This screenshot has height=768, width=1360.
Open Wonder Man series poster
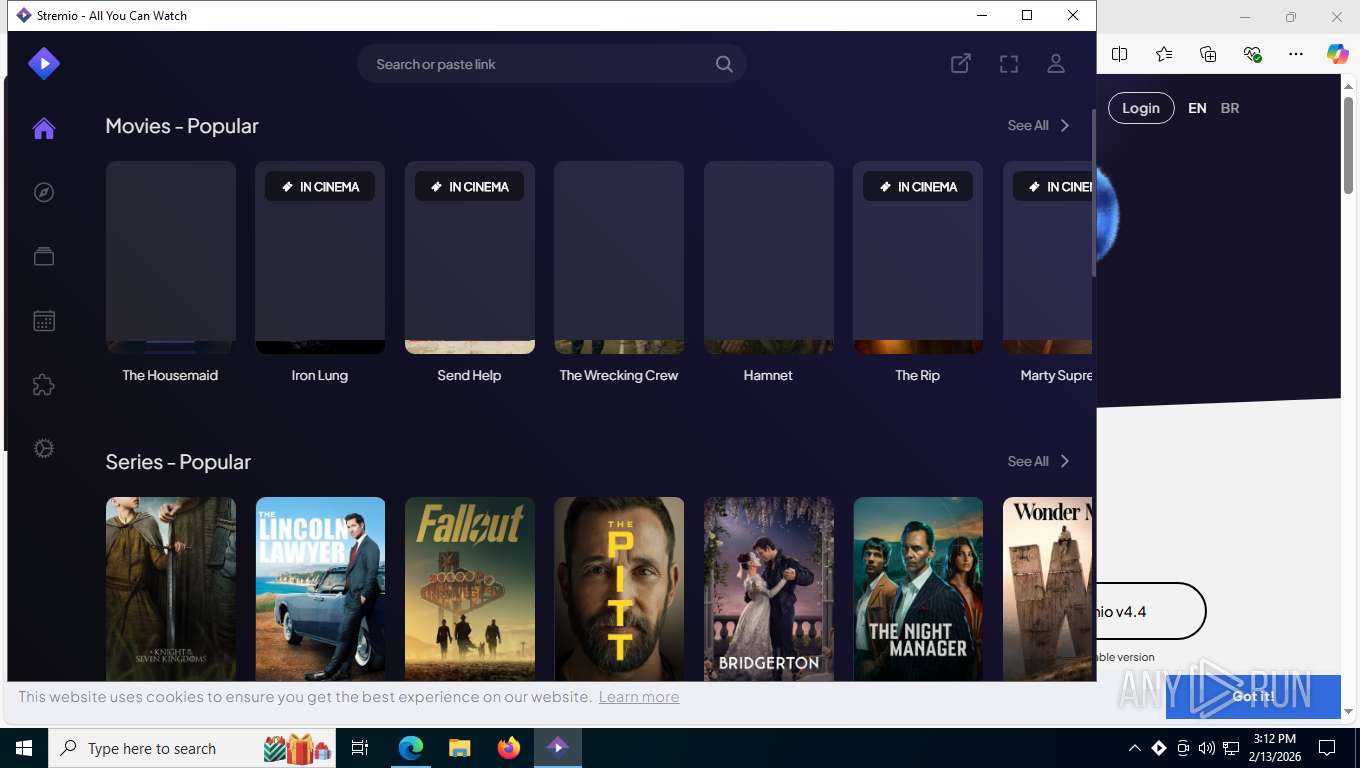click(x=1047, y=589)
